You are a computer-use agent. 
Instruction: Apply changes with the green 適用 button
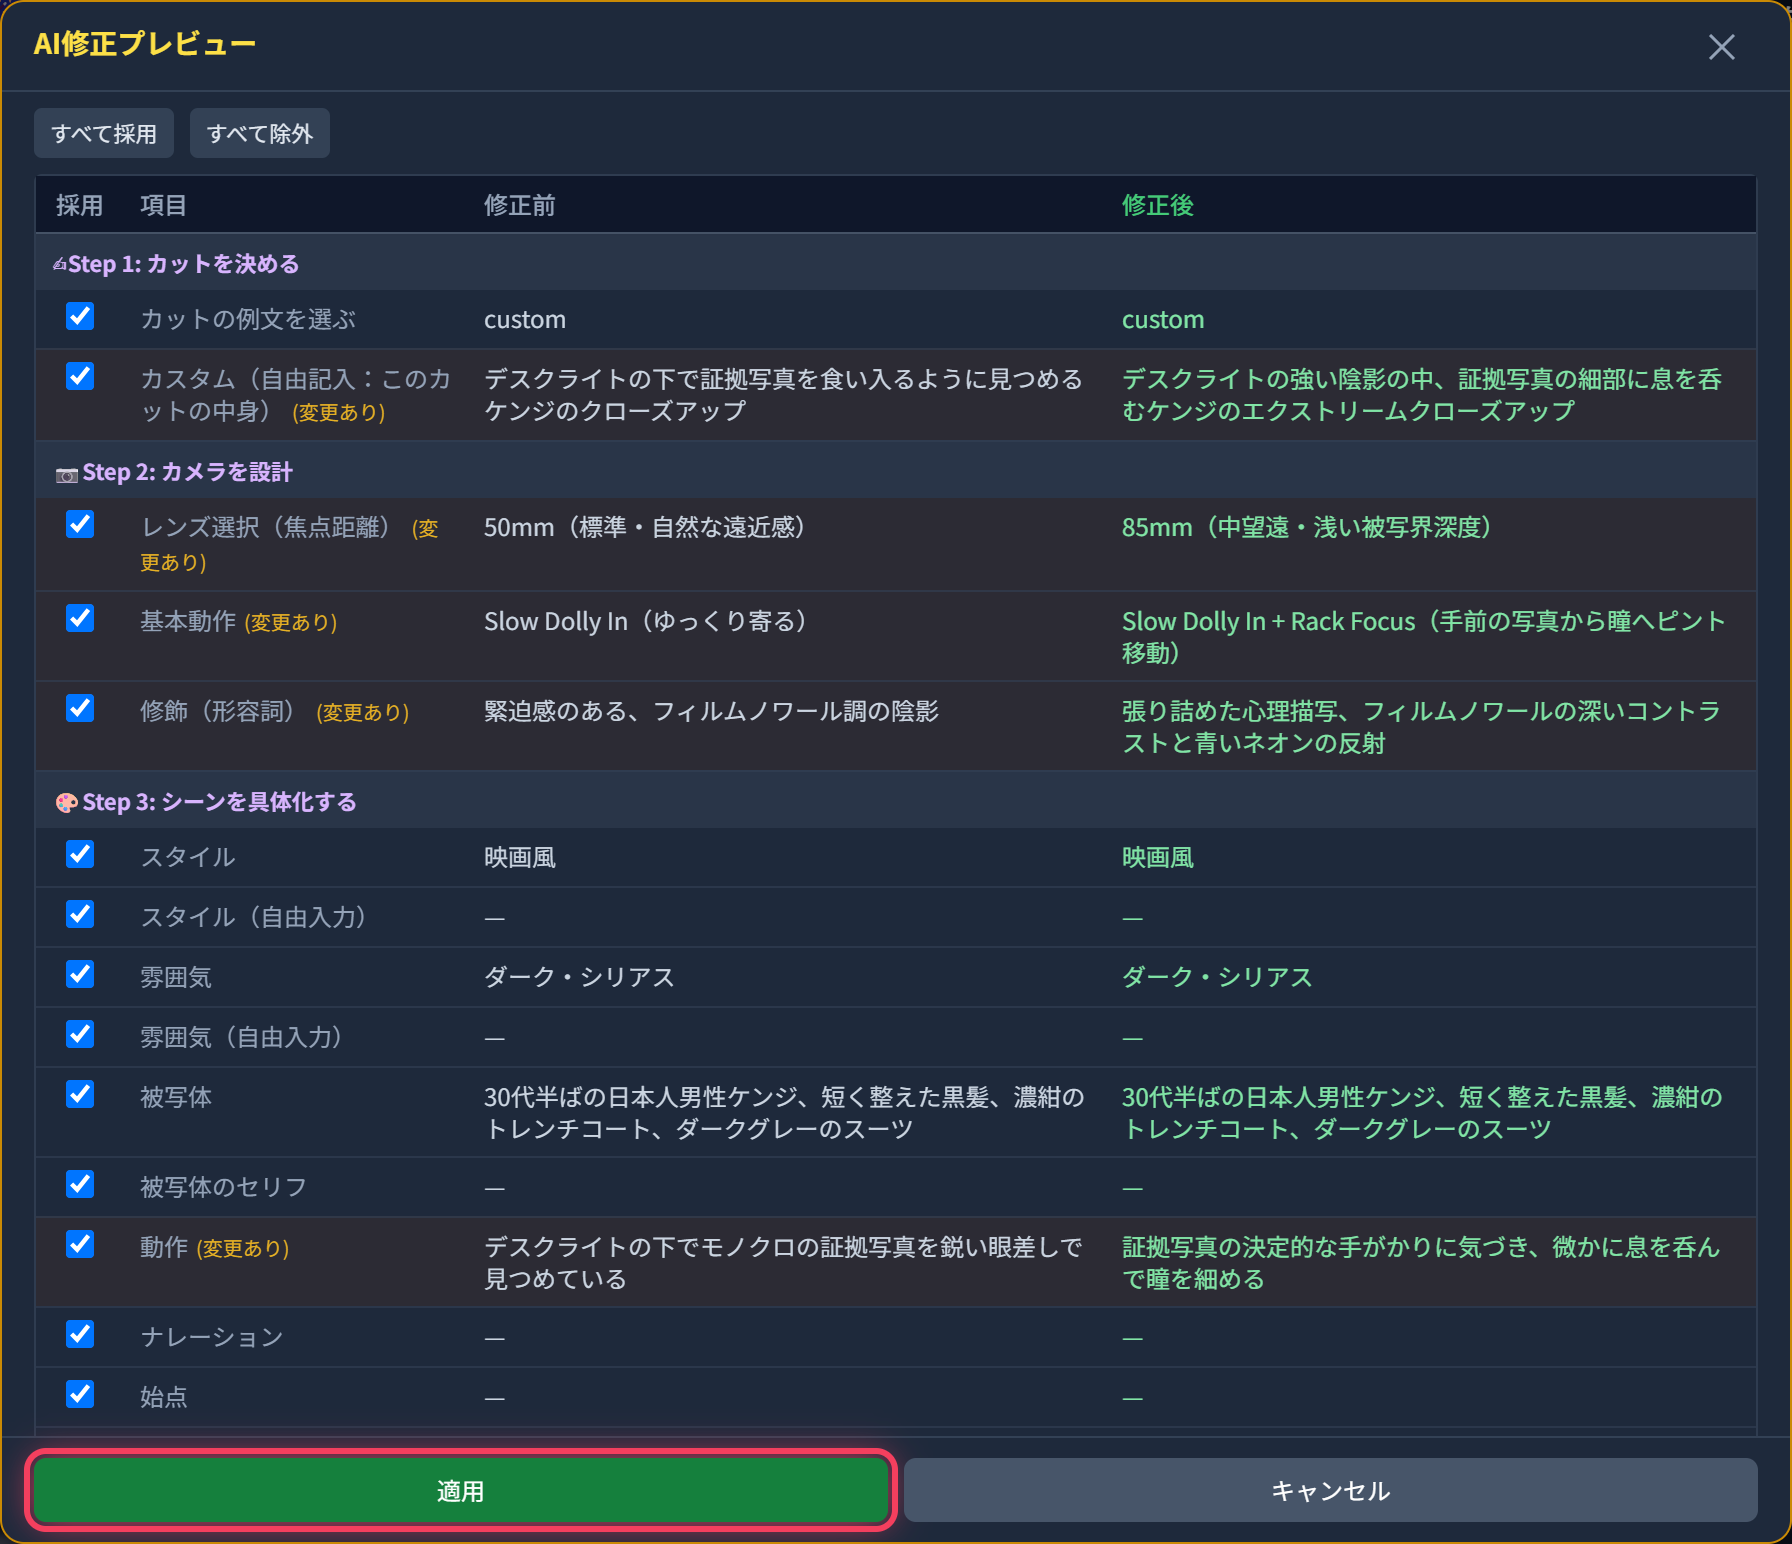461,1490
